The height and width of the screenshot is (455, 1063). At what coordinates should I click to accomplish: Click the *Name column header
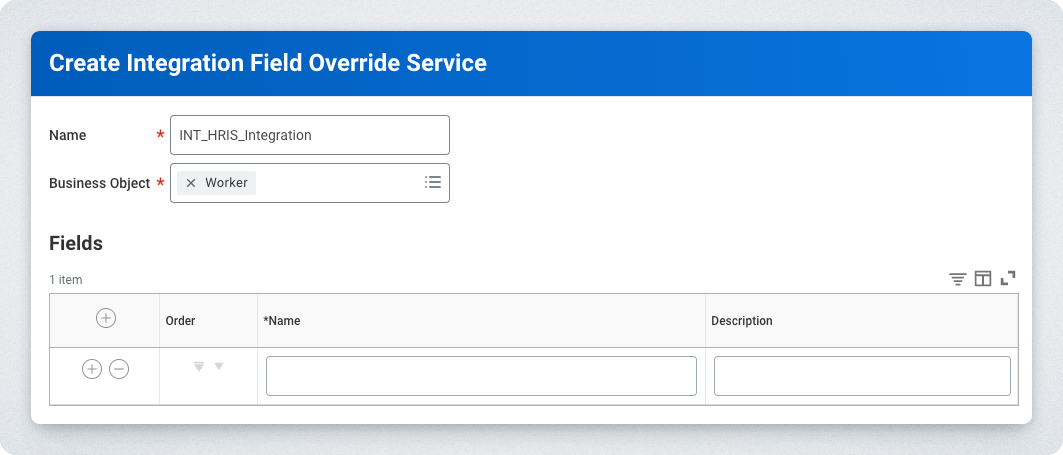pyautogui.click(x=282, y=321)
